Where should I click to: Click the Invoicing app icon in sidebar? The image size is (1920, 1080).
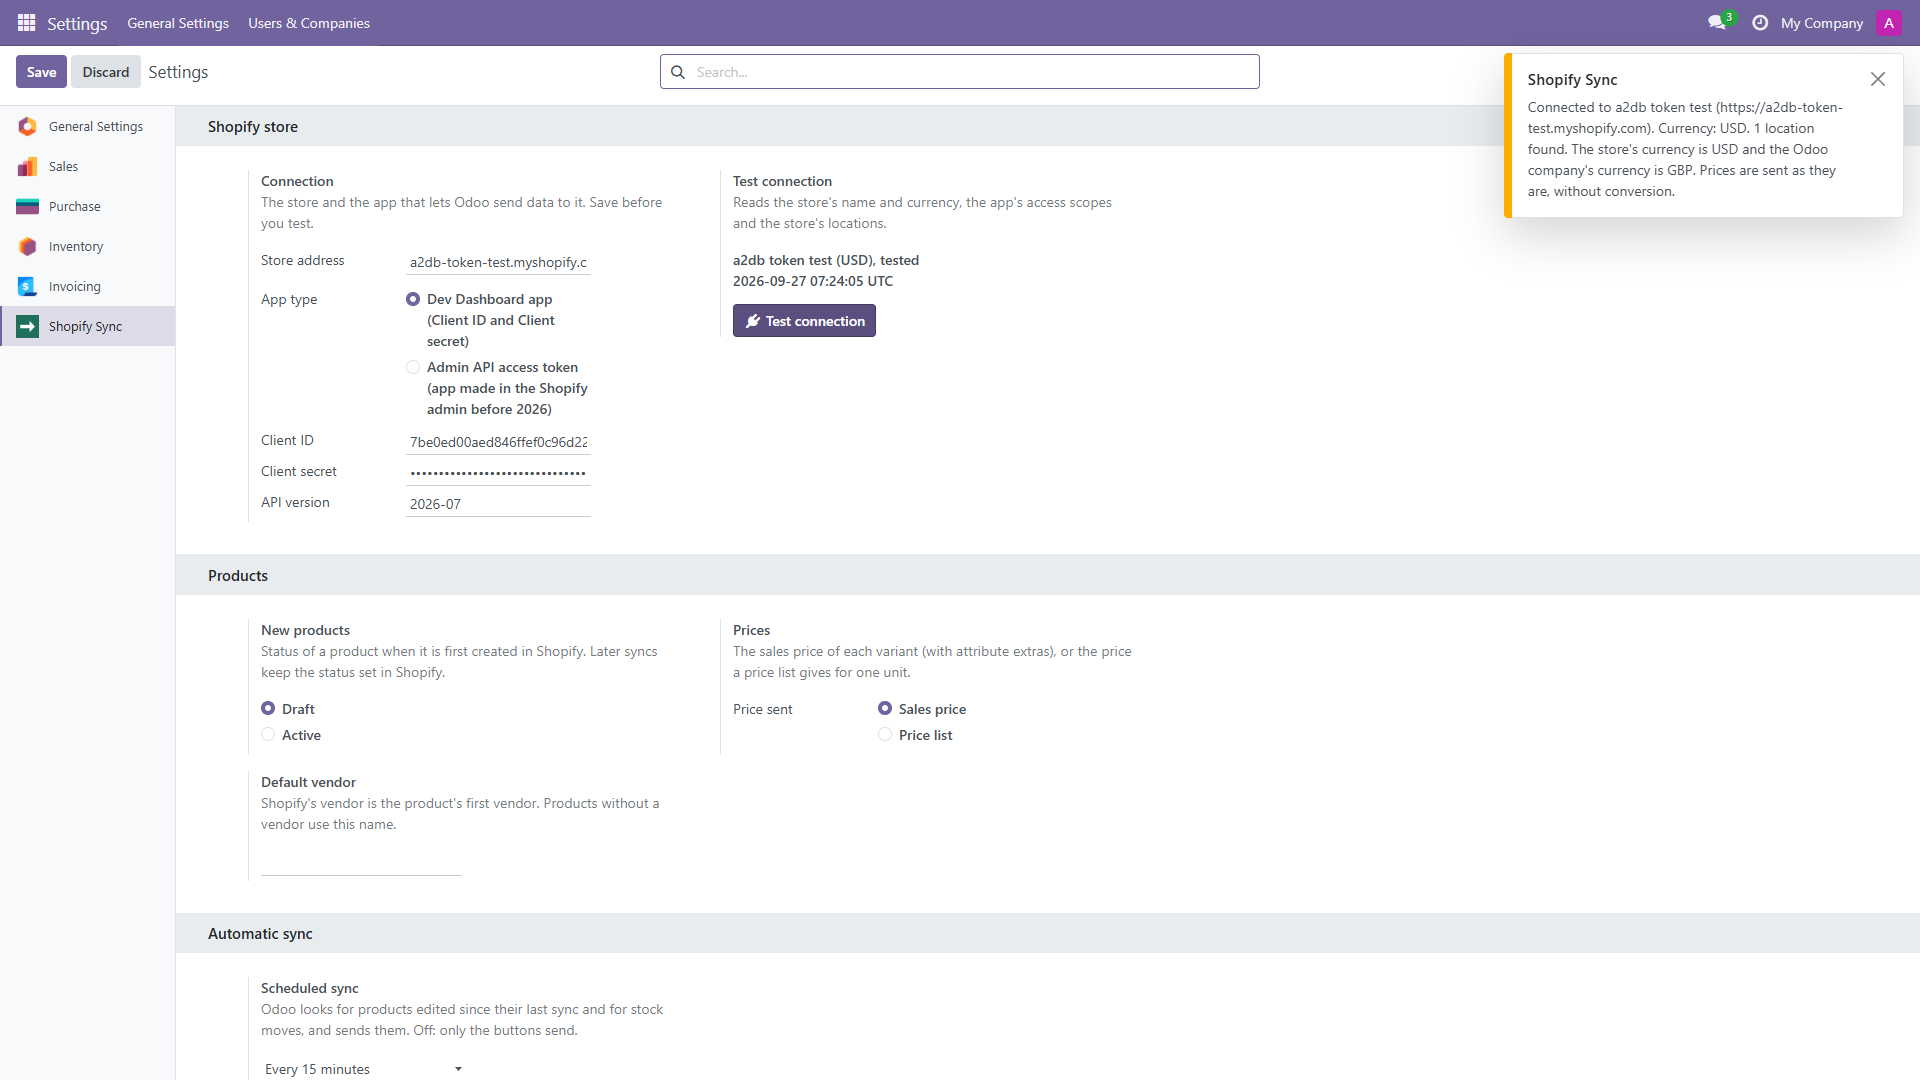28,286
